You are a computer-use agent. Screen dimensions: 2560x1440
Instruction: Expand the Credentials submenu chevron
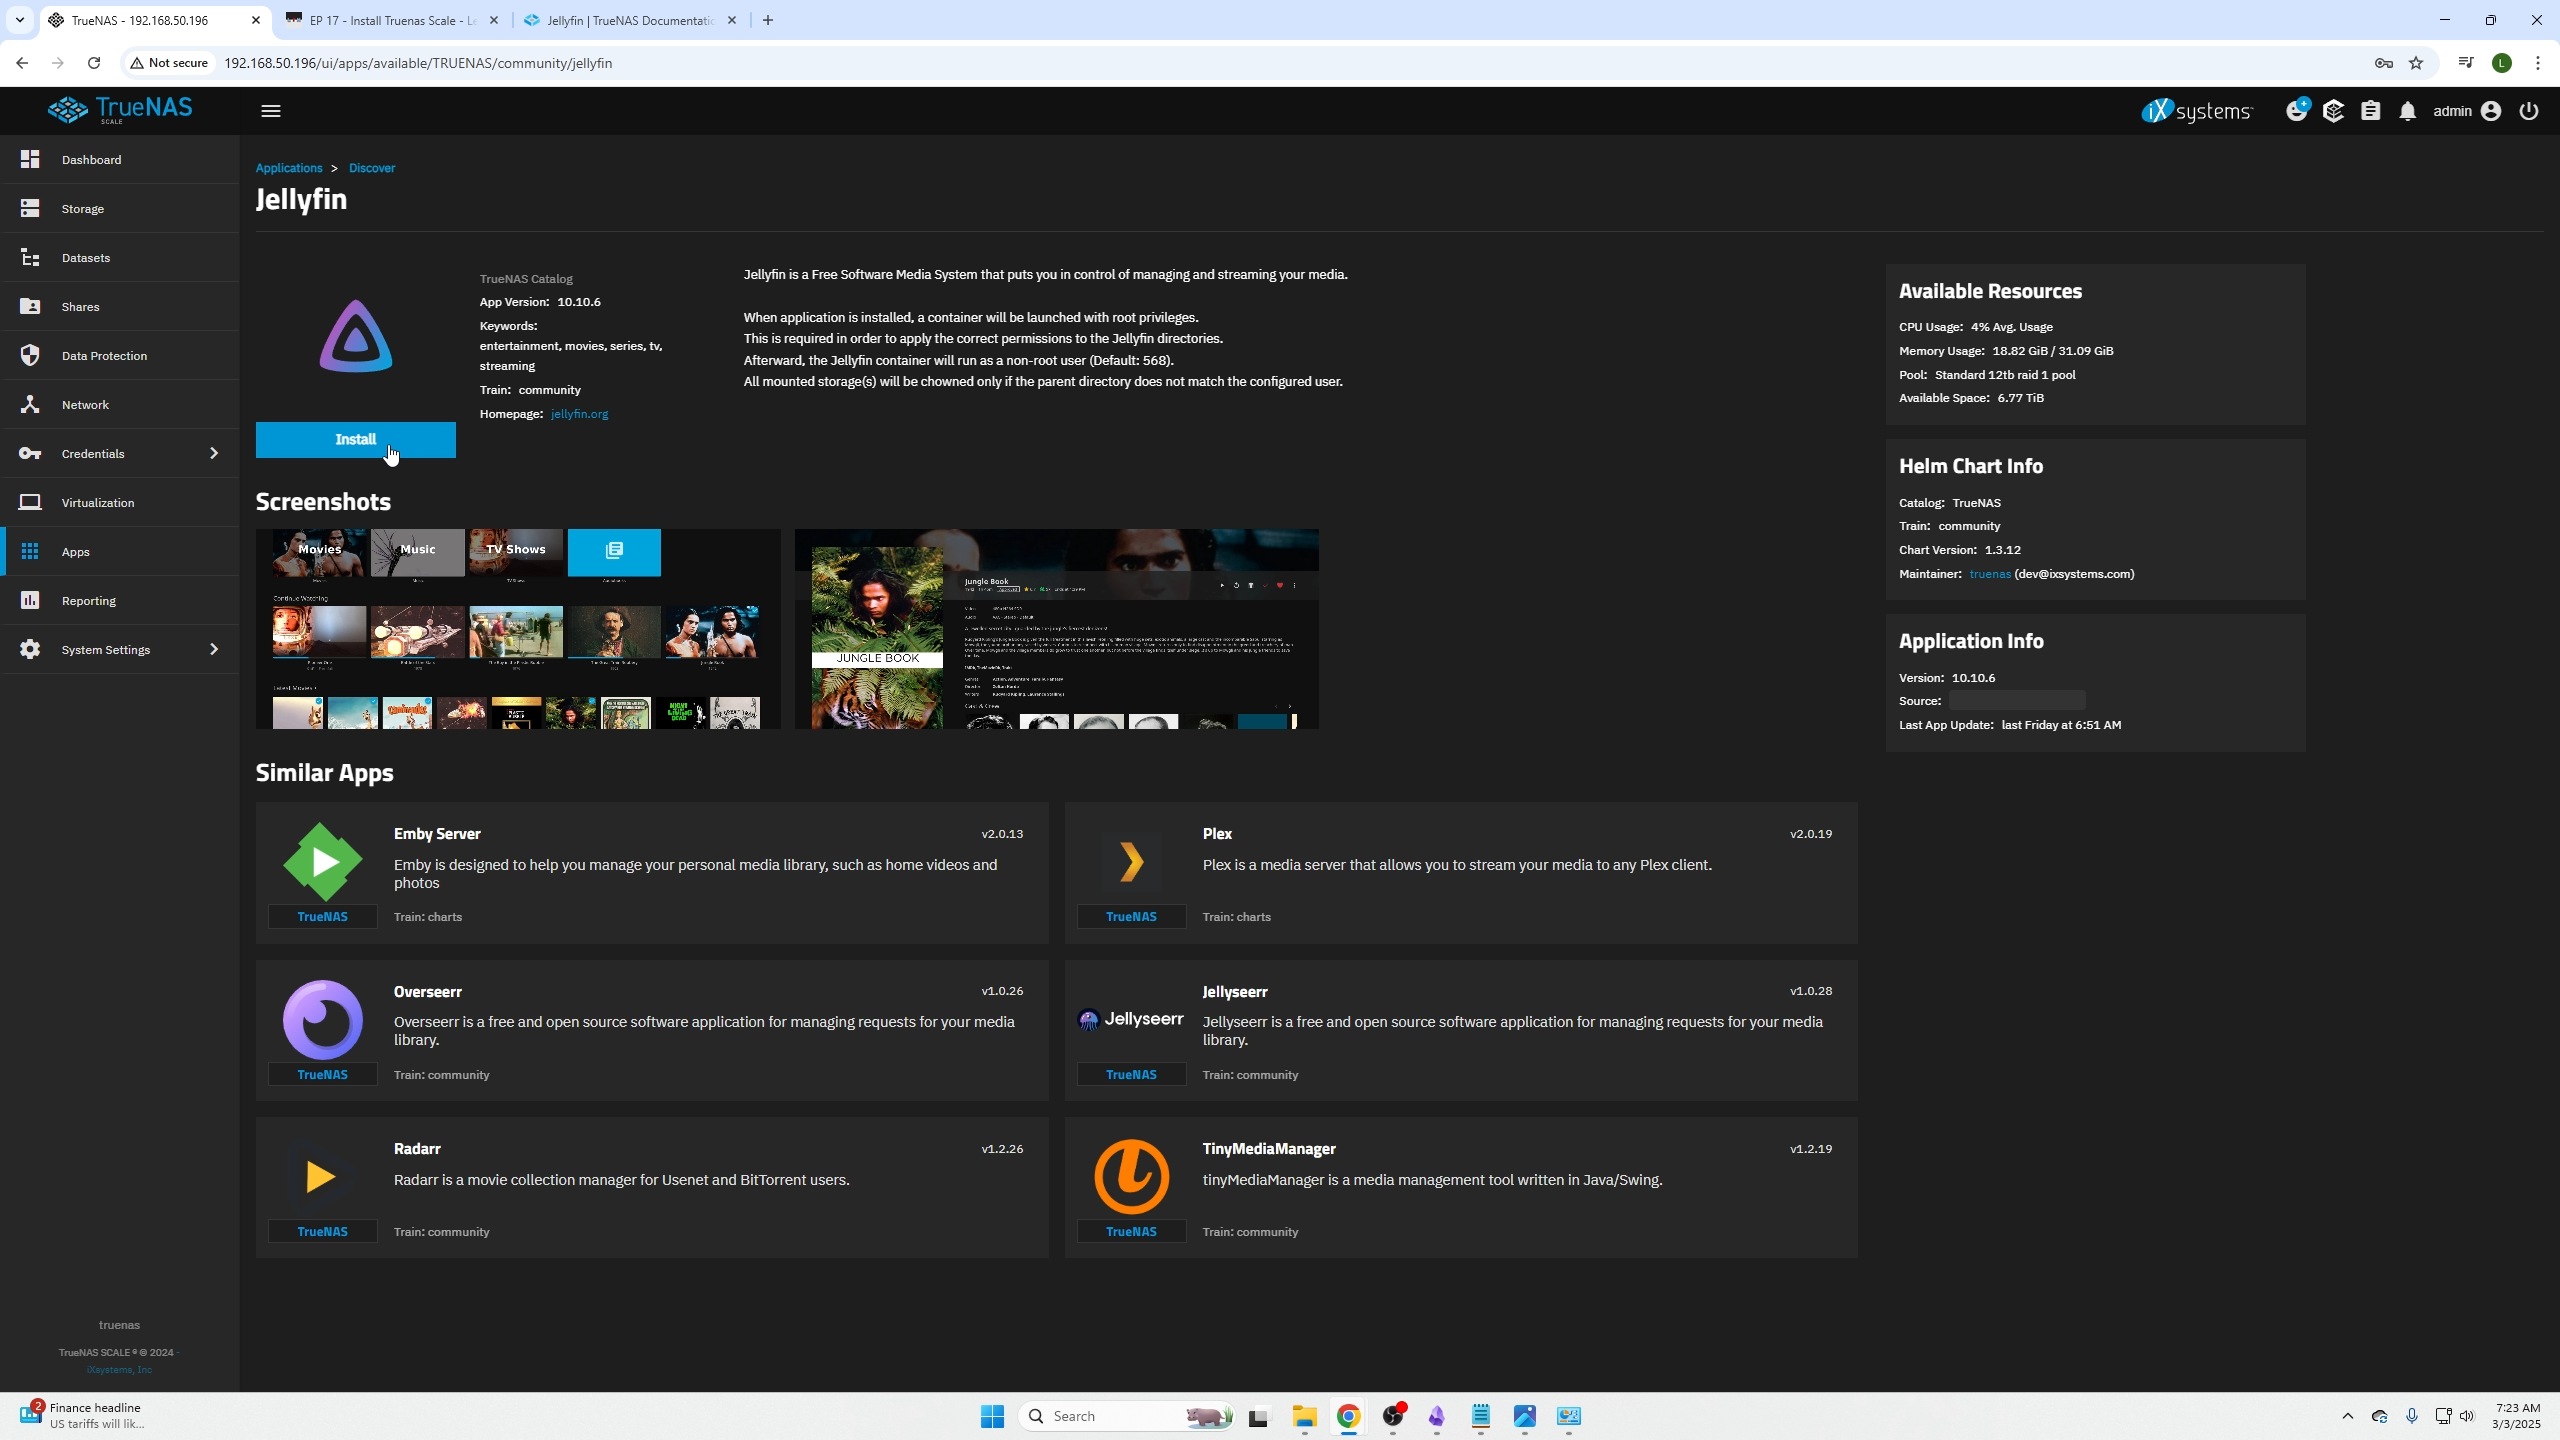(x=213, y=454)
